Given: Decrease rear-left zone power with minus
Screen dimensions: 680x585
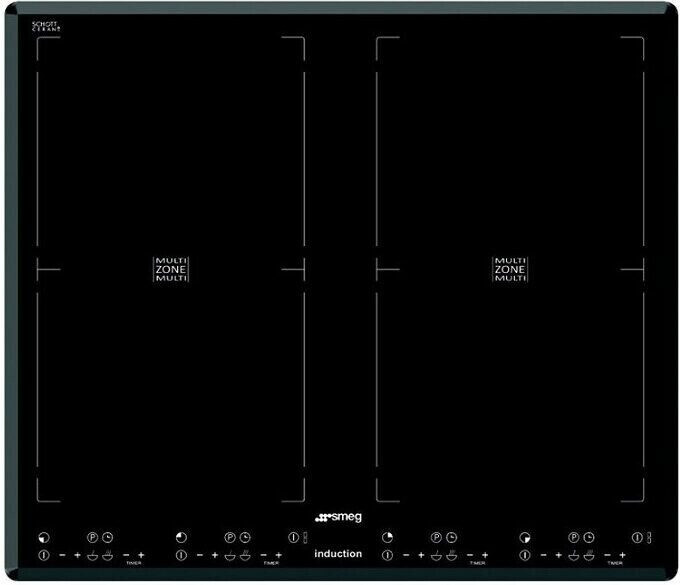Looking at the screenshot, I should click(x=199, y=555).
